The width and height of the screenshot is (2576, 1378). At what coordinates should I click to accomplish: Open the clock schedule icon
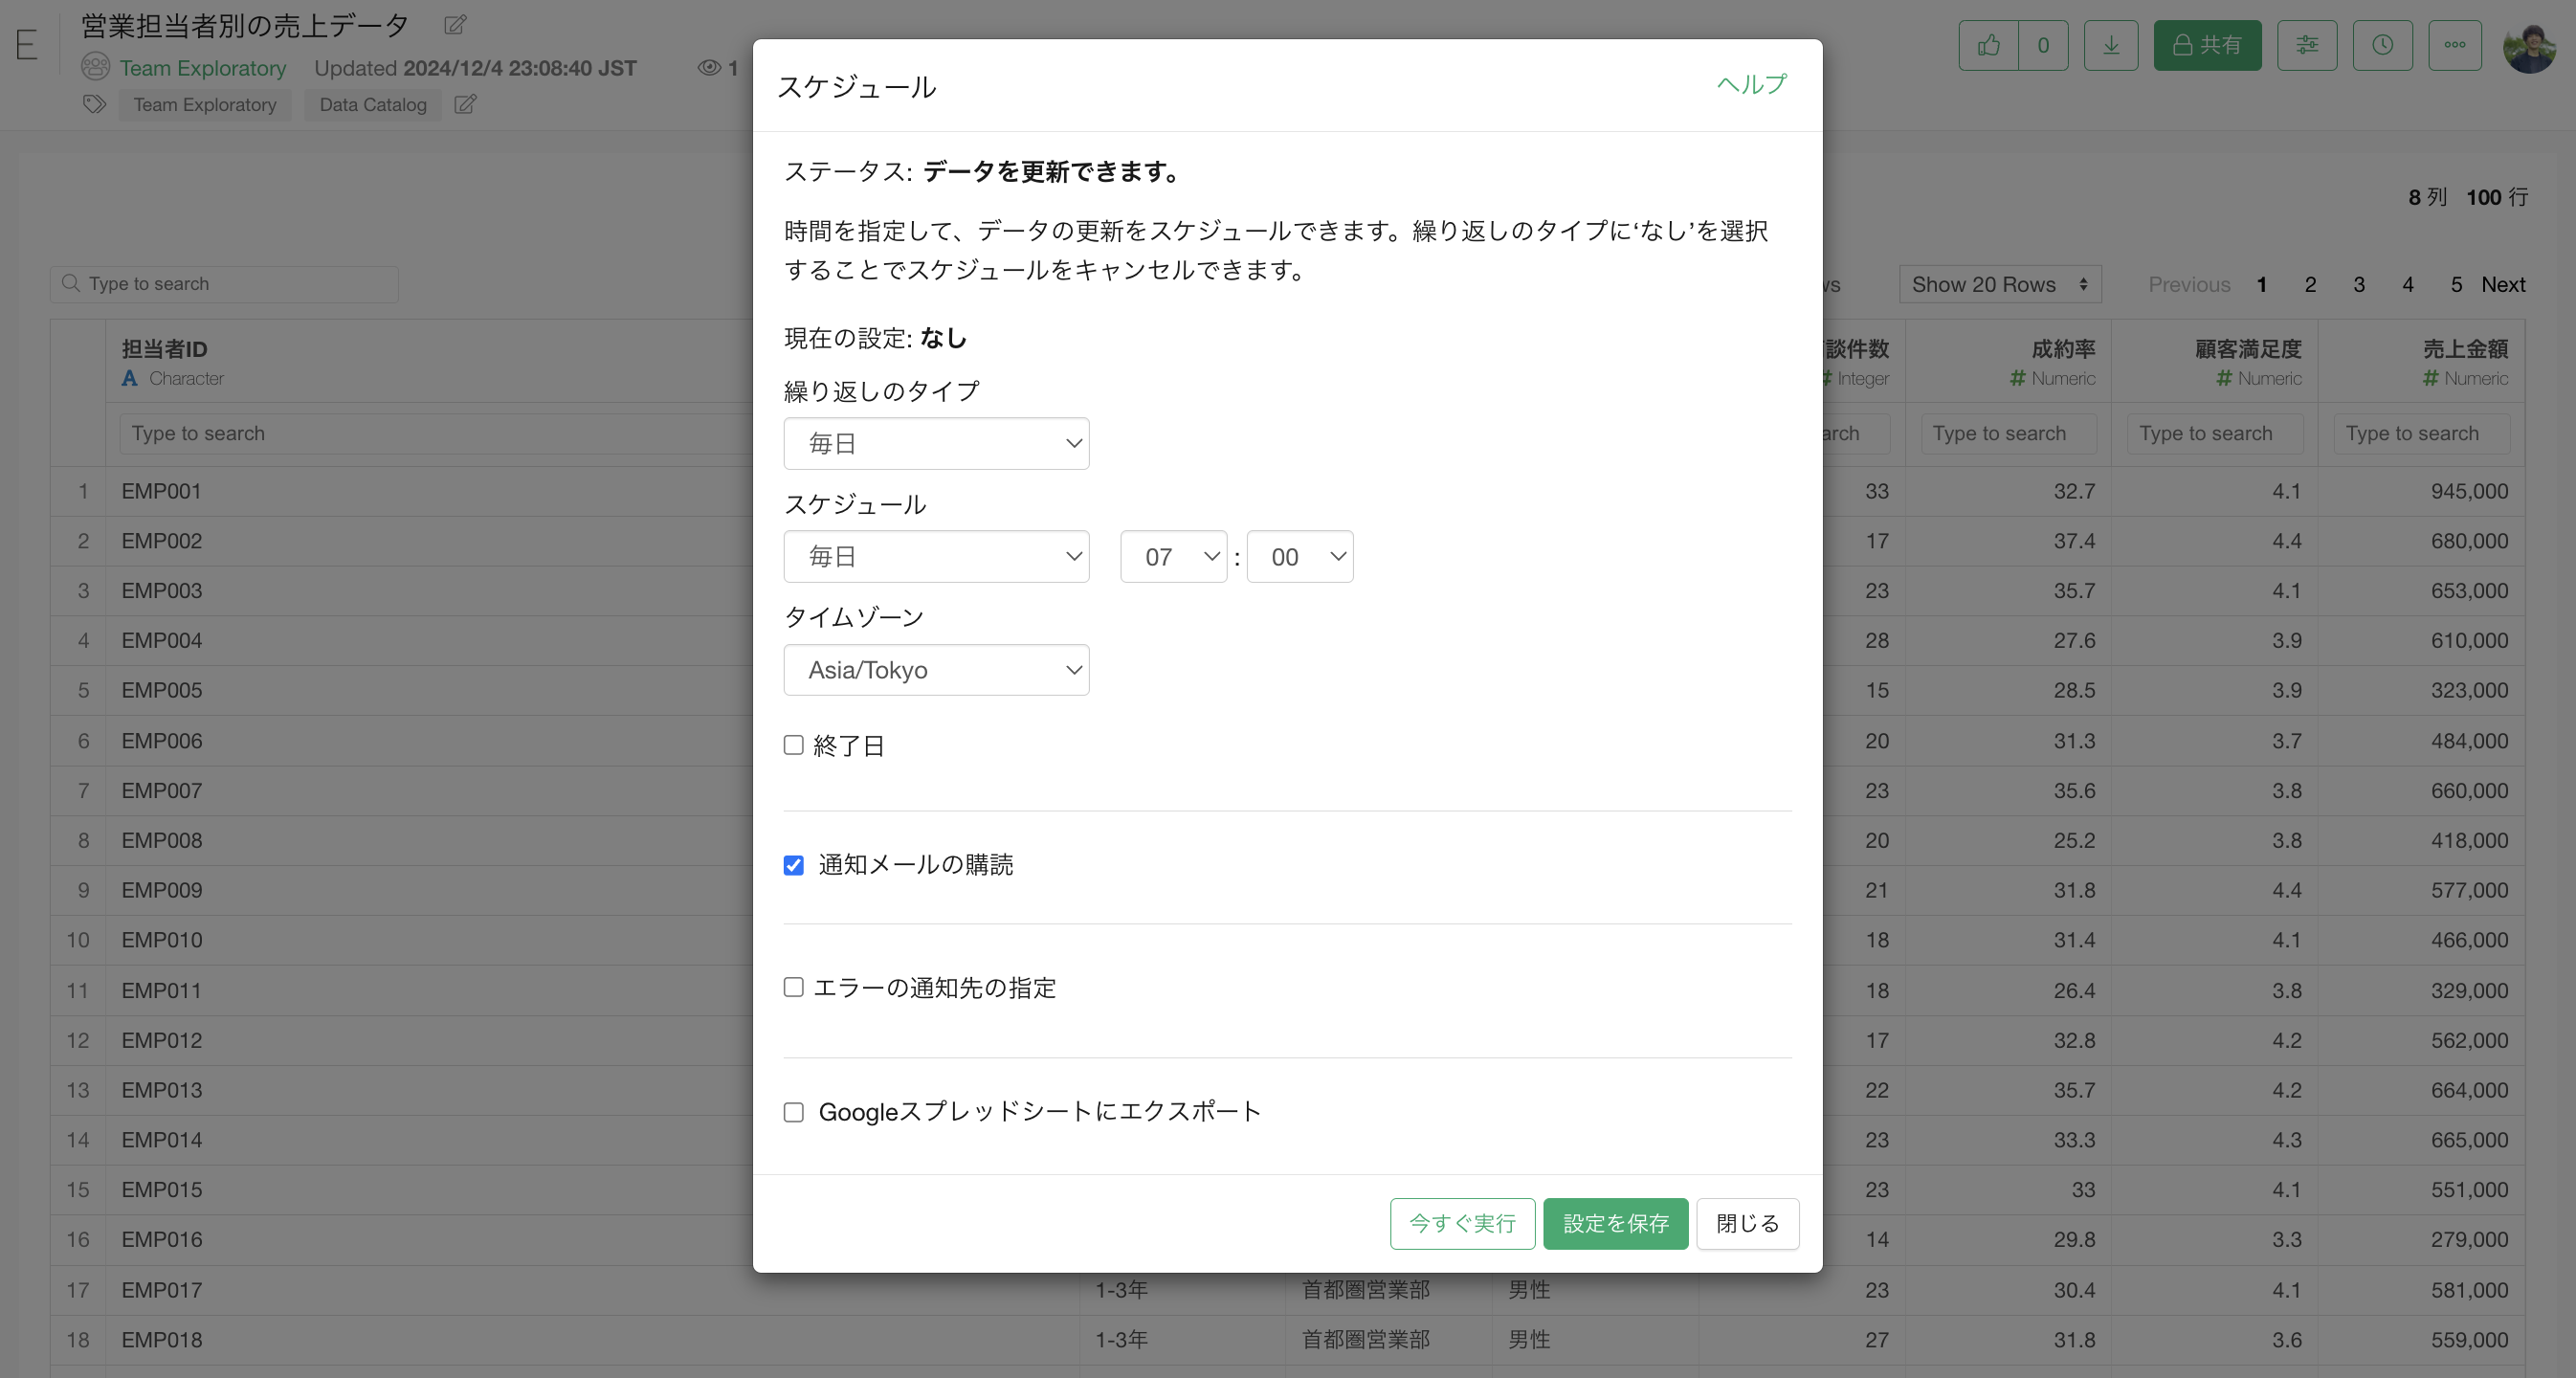point(2382,45)
